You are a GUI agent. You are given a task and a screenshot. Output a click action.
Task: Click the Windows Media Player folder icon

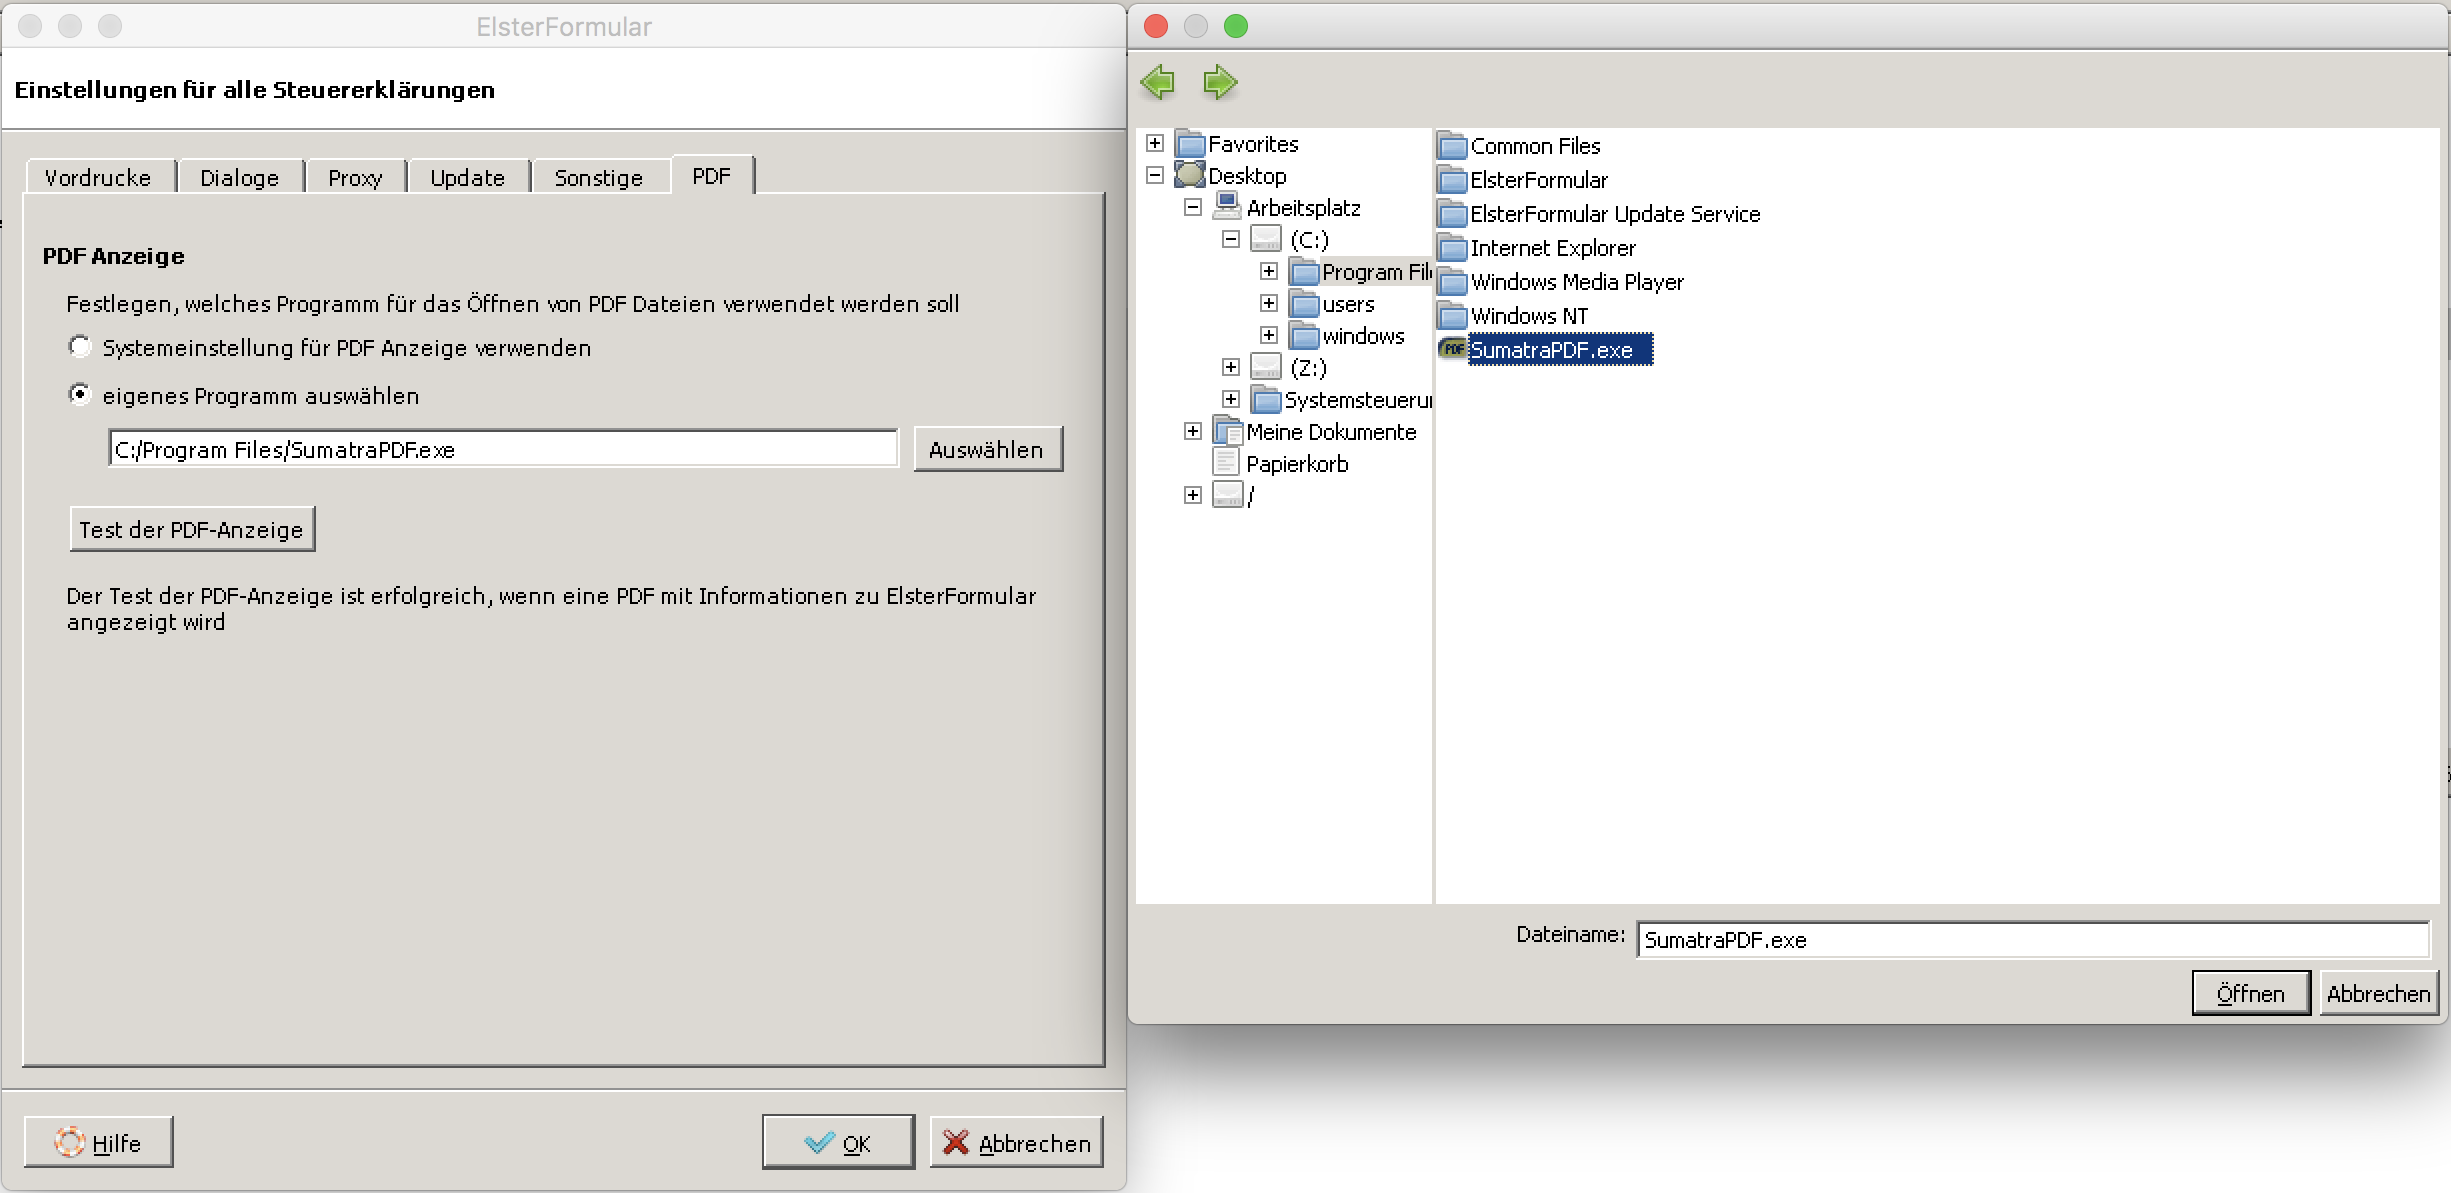pyautogui.click(x=1452, y=282)
